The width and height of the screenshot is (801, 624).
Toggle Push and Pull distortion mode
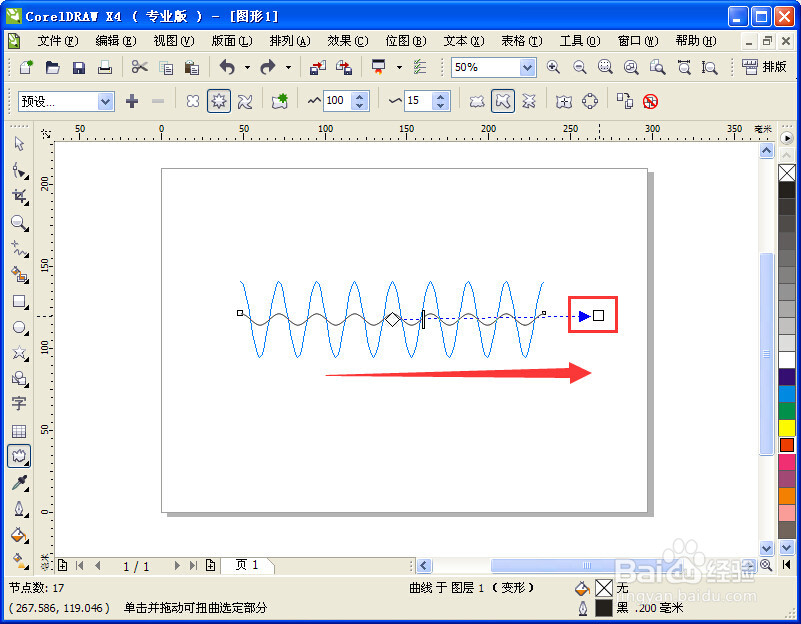coord(193,101)
